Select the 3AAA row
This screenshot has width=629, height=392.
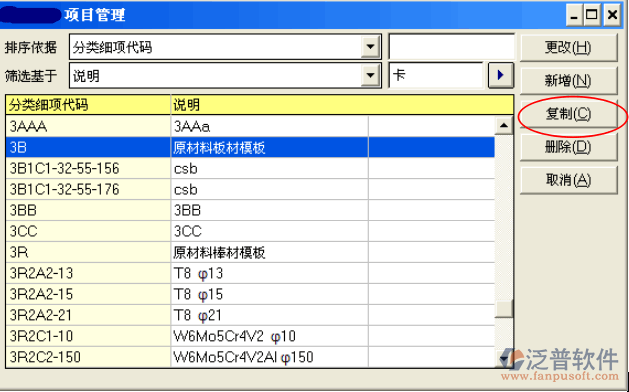pyautogui.click(x=250, y=126)
